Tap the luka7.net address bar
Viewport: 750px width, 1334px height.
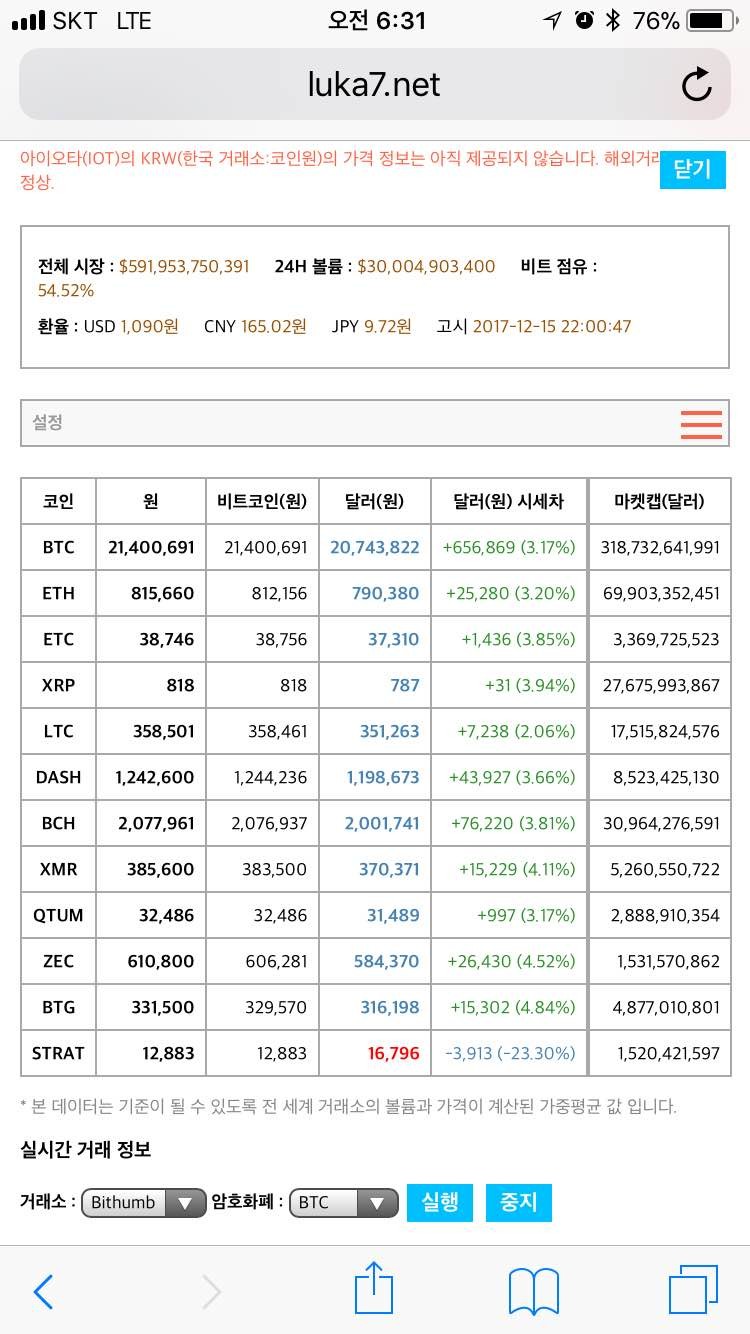[374, 85]
